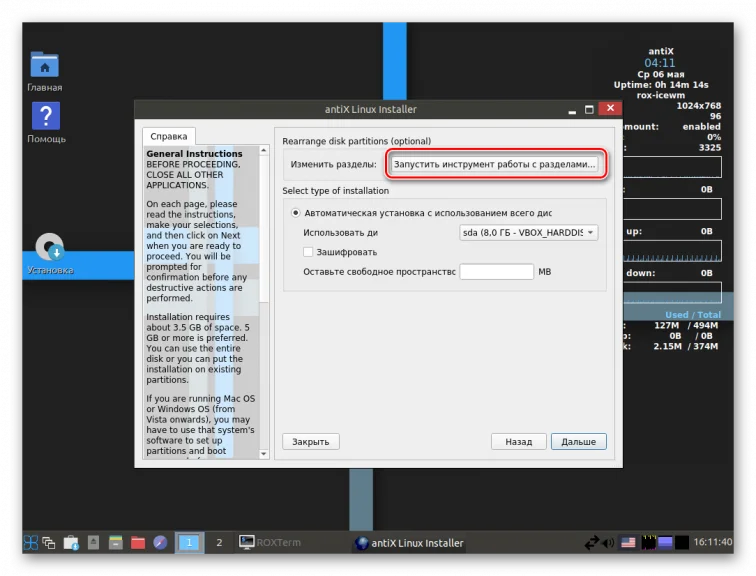The image size is (756, 576).
Task: Open the package installer icon in taskbar
Action: (71, 543)
